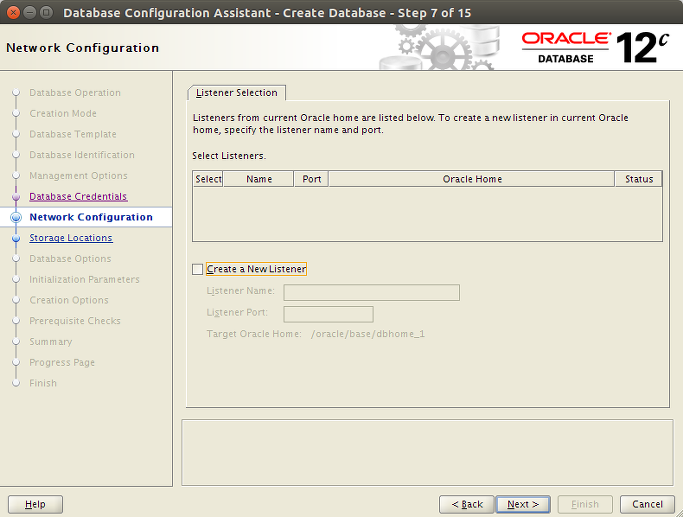Maximize the Database Configuration Assistant window

(x=46, y=12)
